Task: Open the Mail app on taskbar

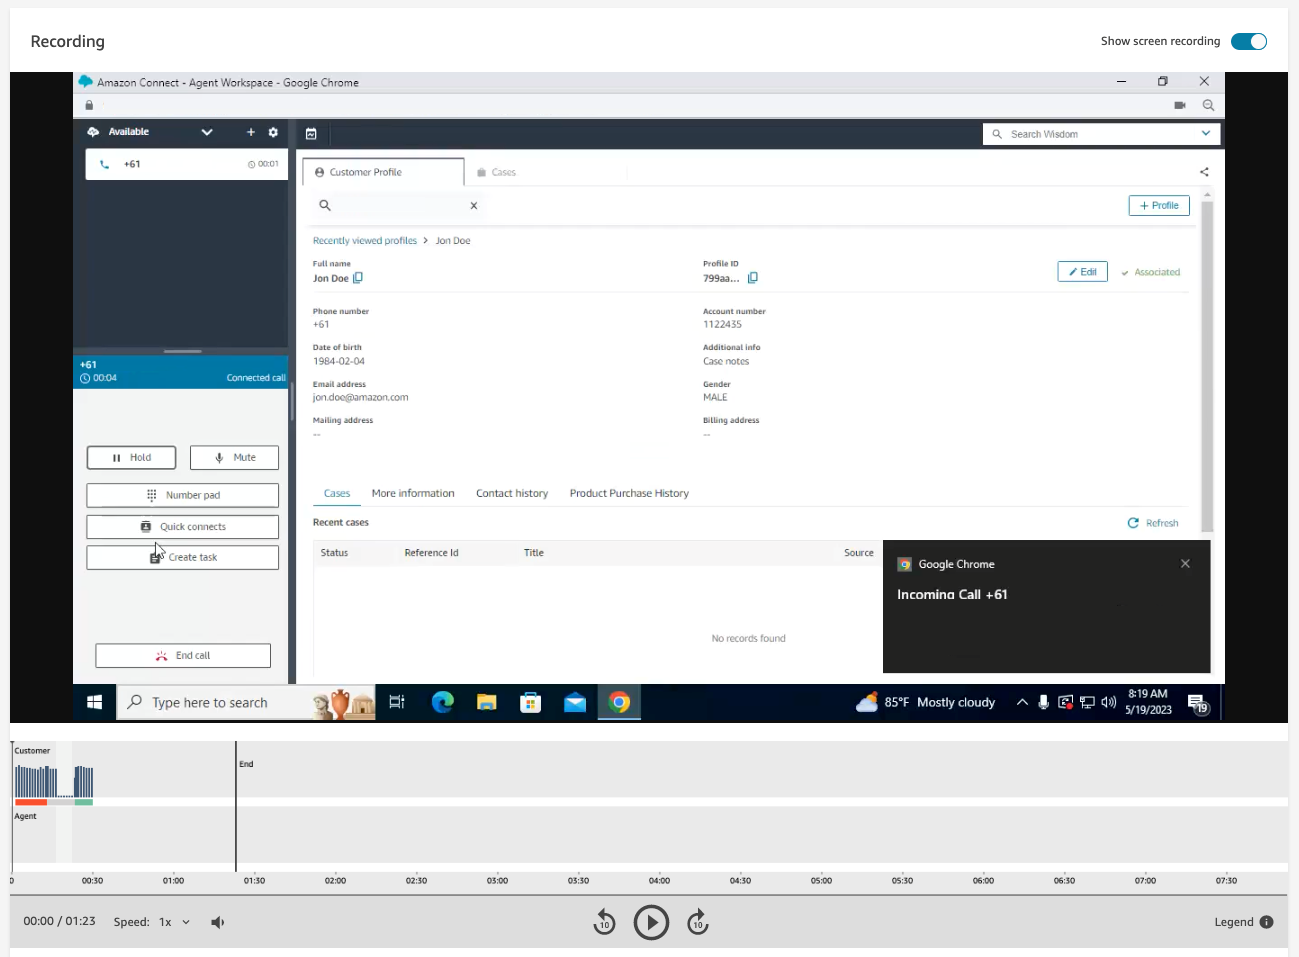Action: click(575, 703)
